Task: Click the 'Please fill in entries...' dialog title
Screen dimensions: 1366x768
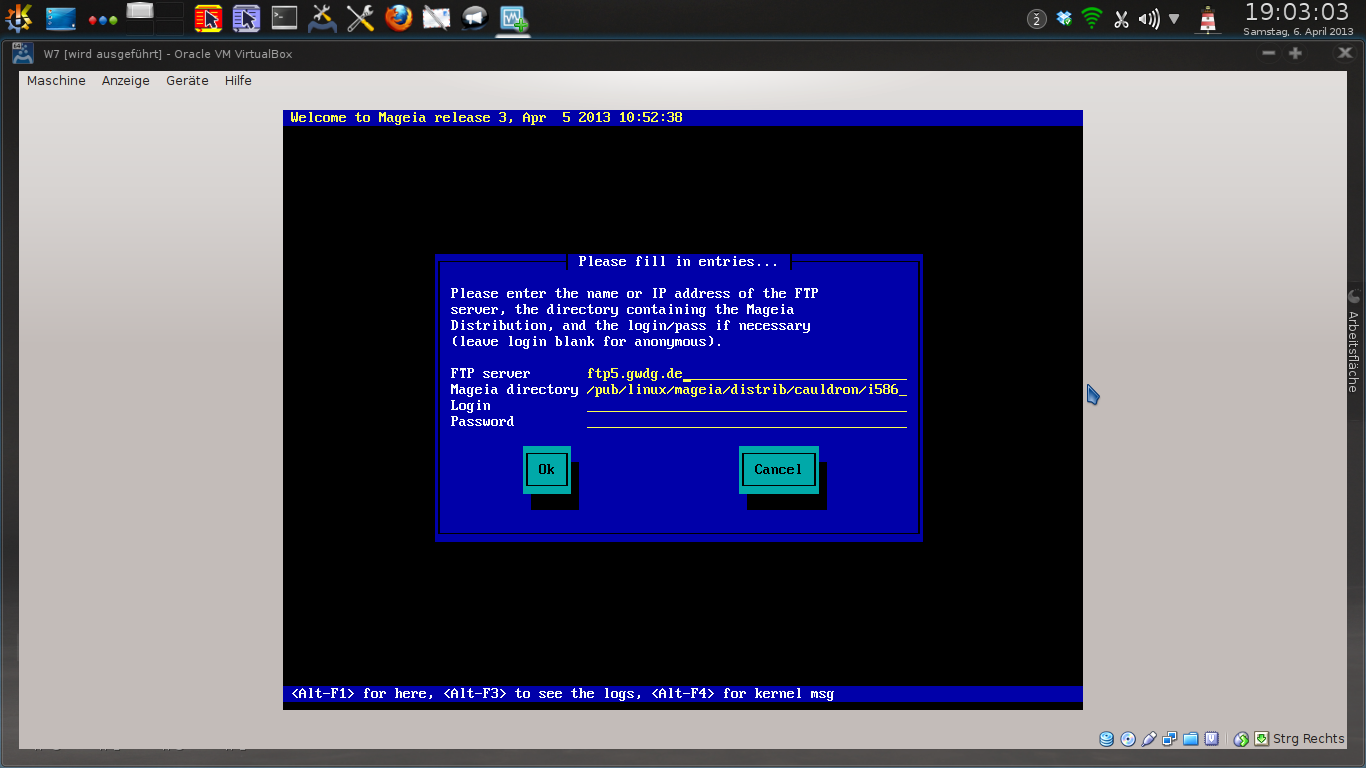Action: [678, 262]
